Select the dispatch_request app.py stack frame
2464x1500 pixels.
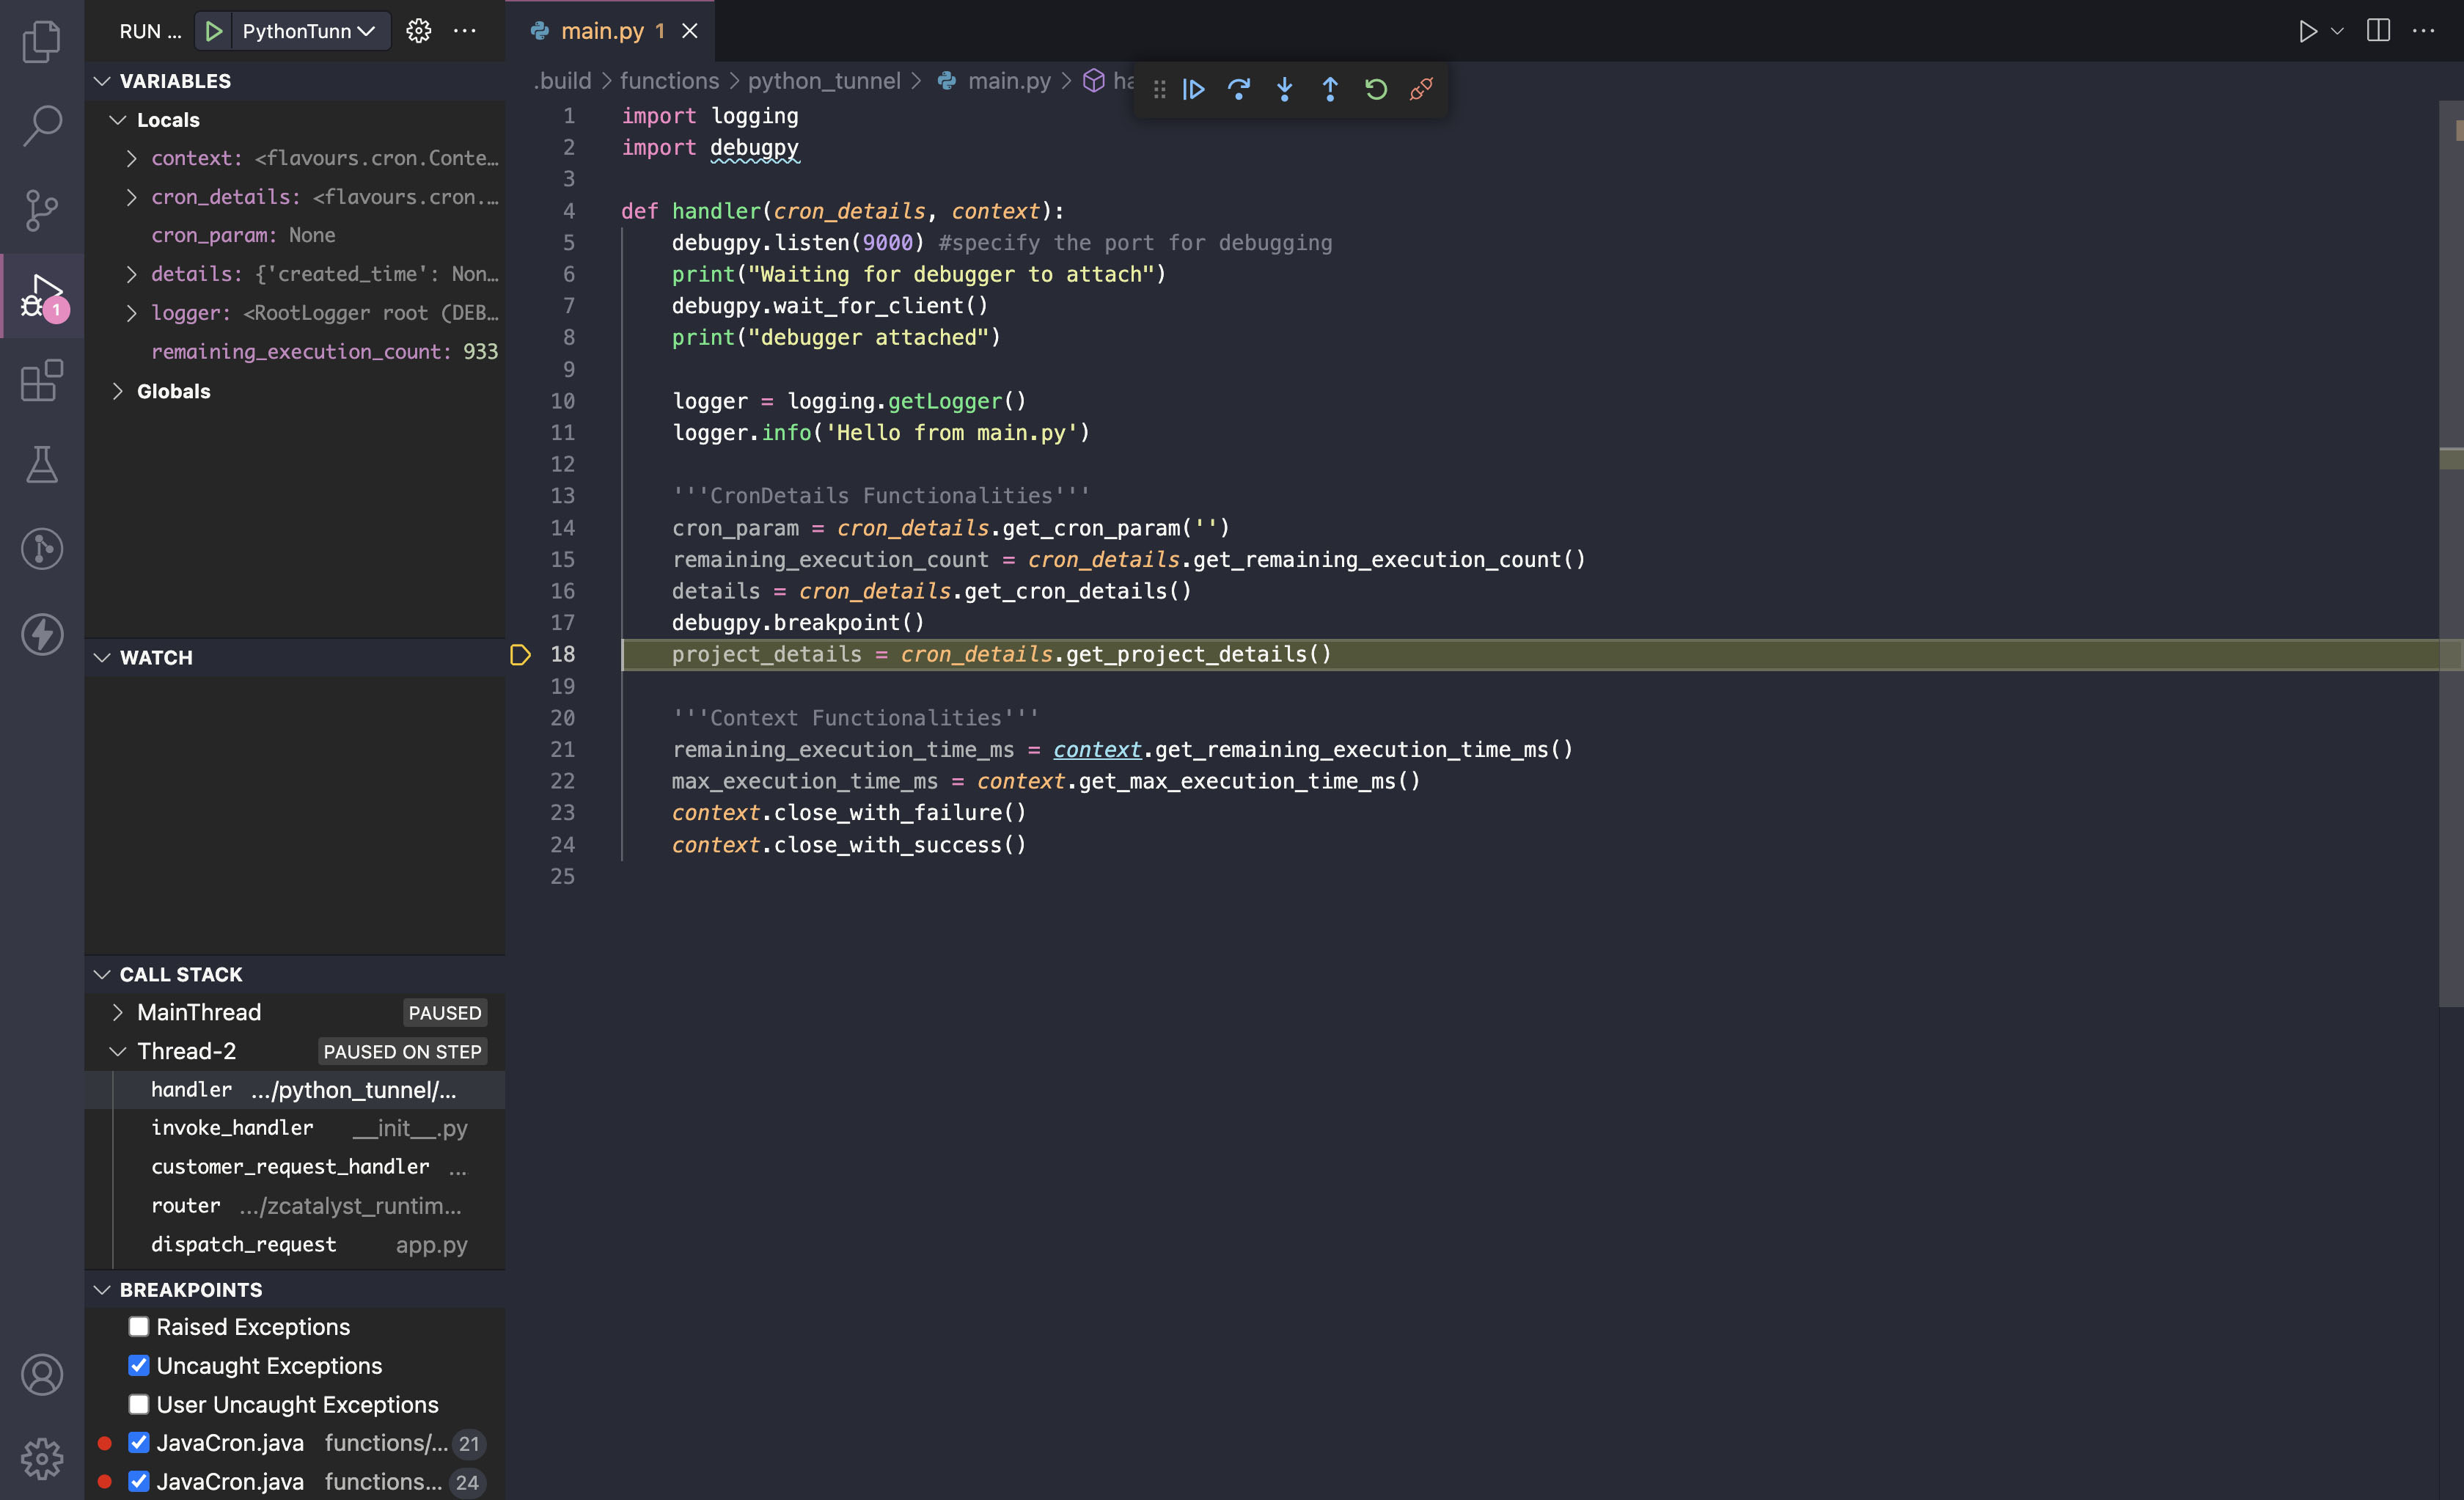(299, 1243)
